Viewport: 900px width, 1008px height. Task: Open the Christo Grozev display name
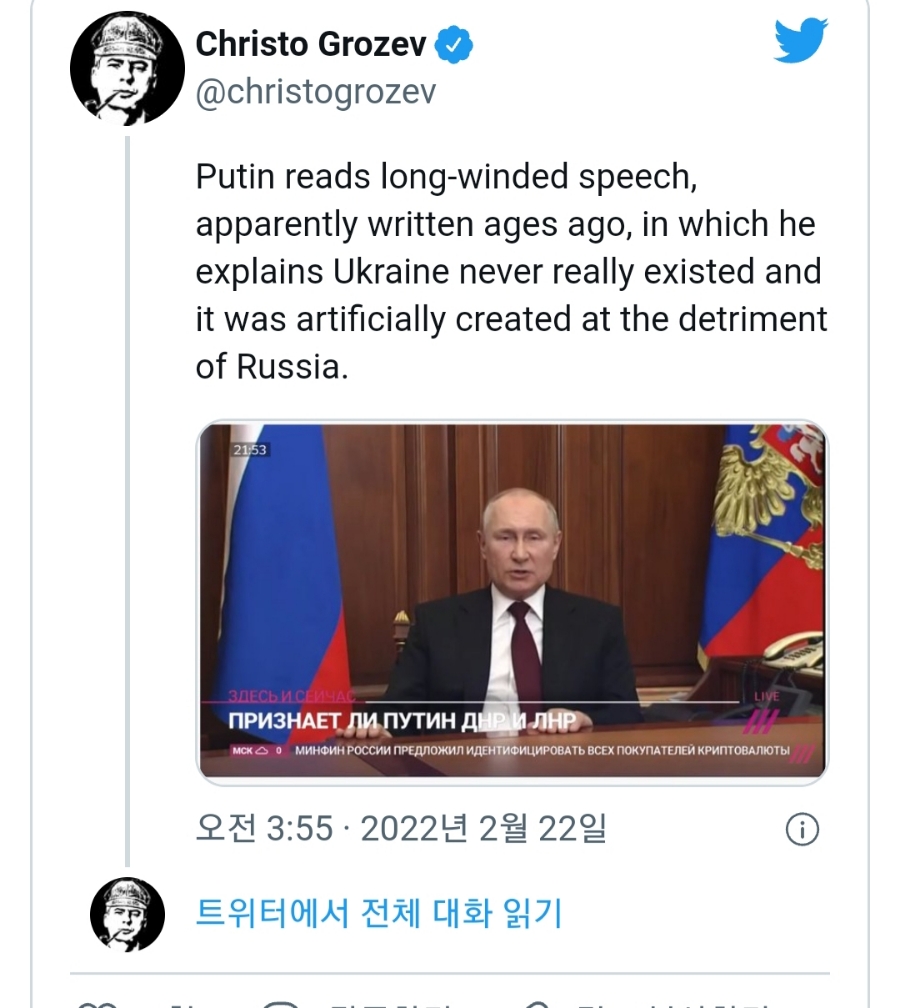click(311, 45)
